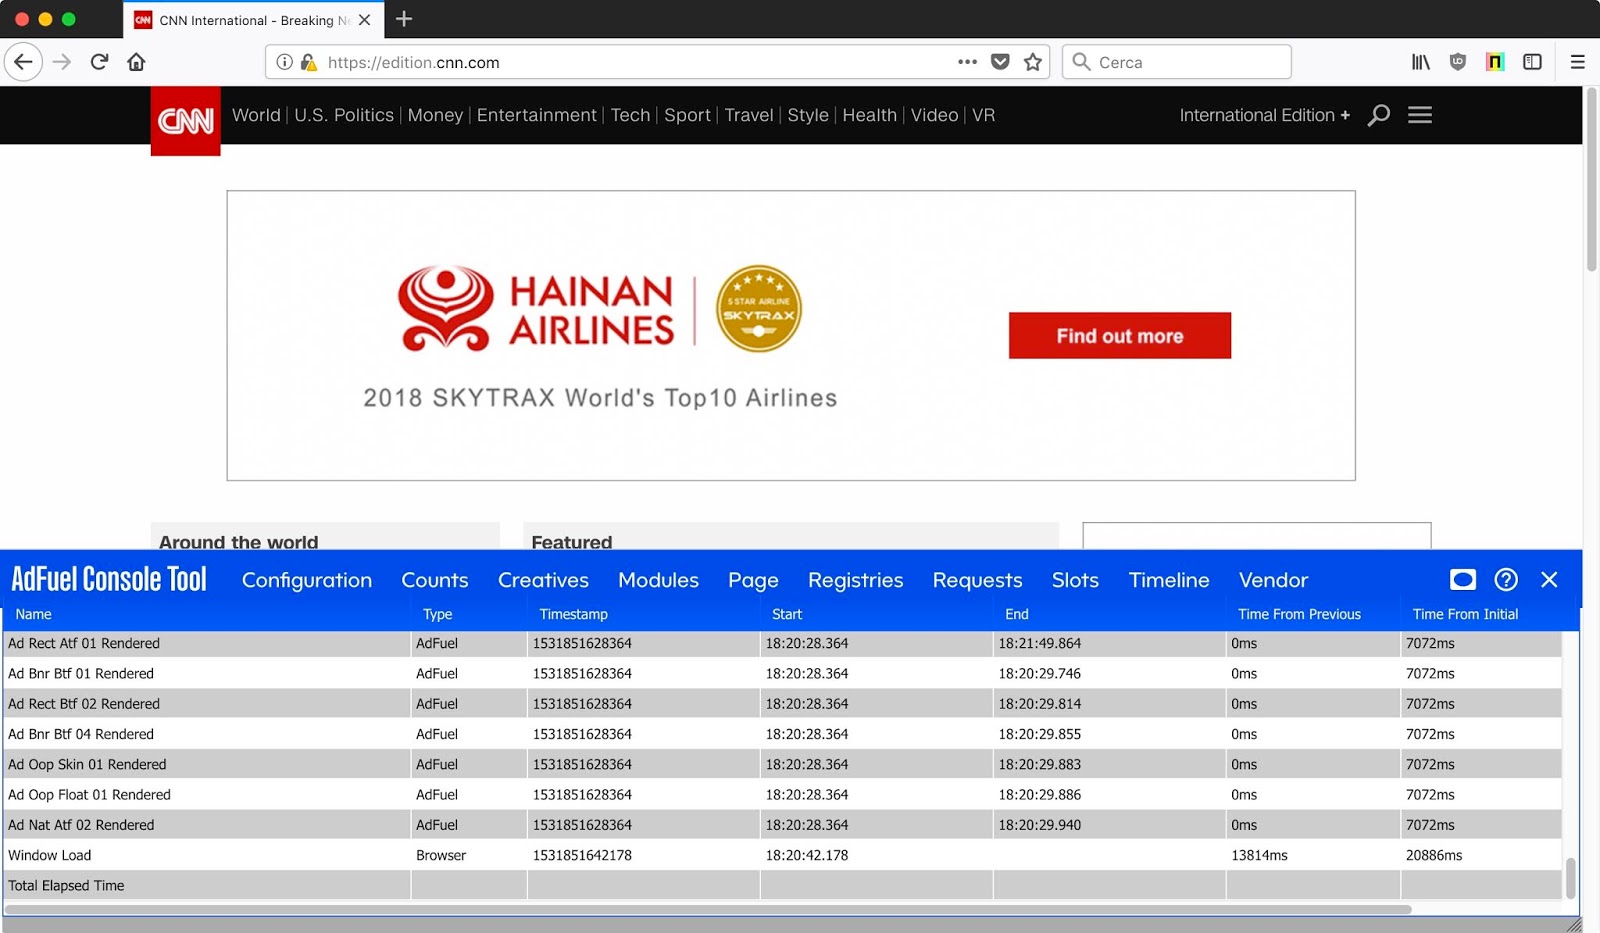This screenshot has width=1600, height=933.
Task: Click the CNN logo
Action: coord(186,121)
